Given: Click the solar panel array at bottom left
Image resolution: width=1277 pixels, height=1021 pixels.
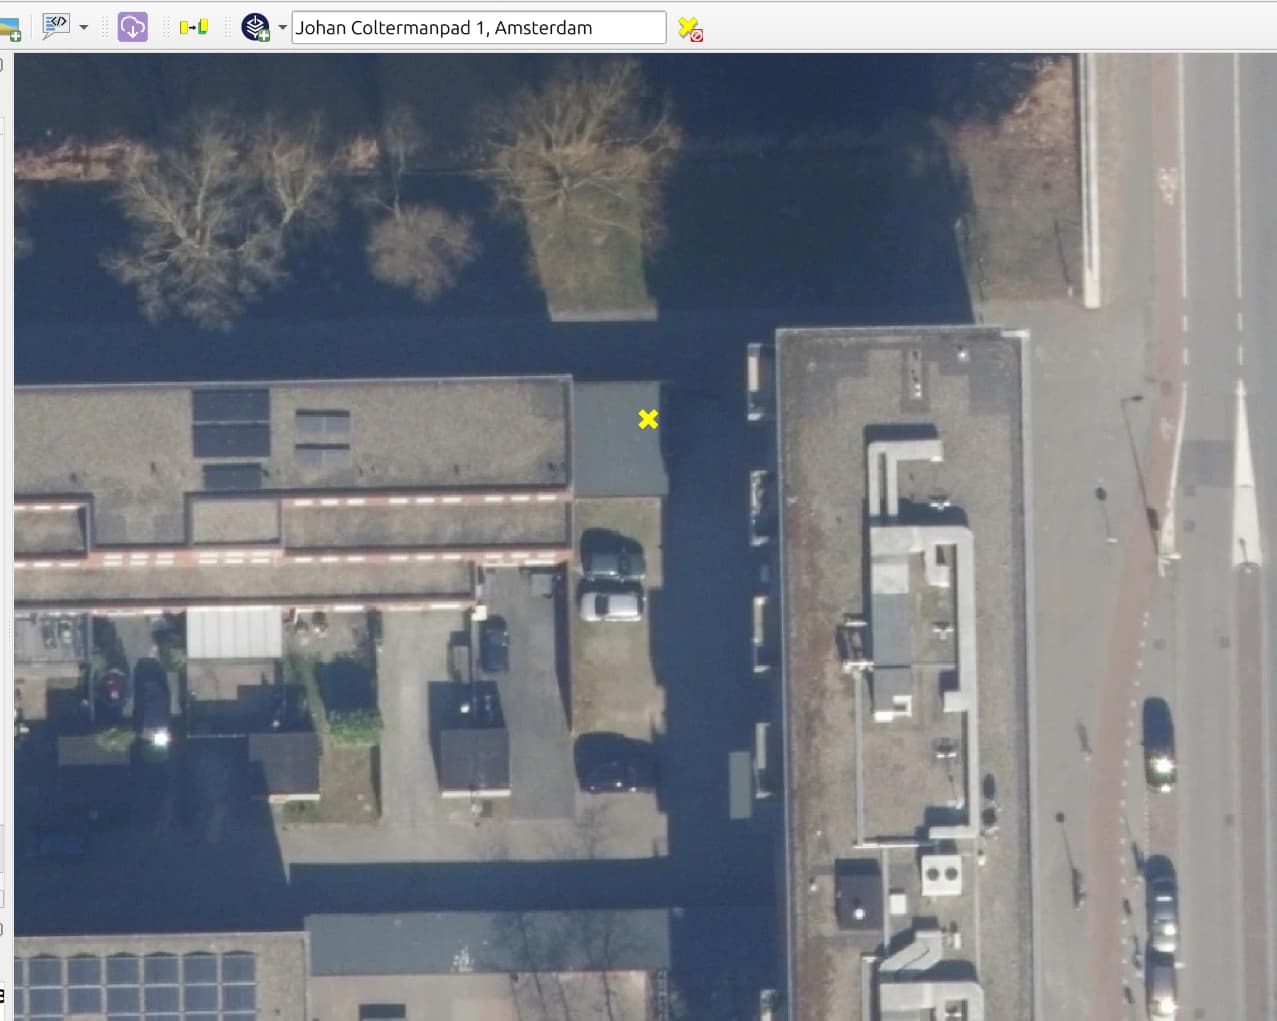Looking at the screenshot, I should [x=140, y=985].
